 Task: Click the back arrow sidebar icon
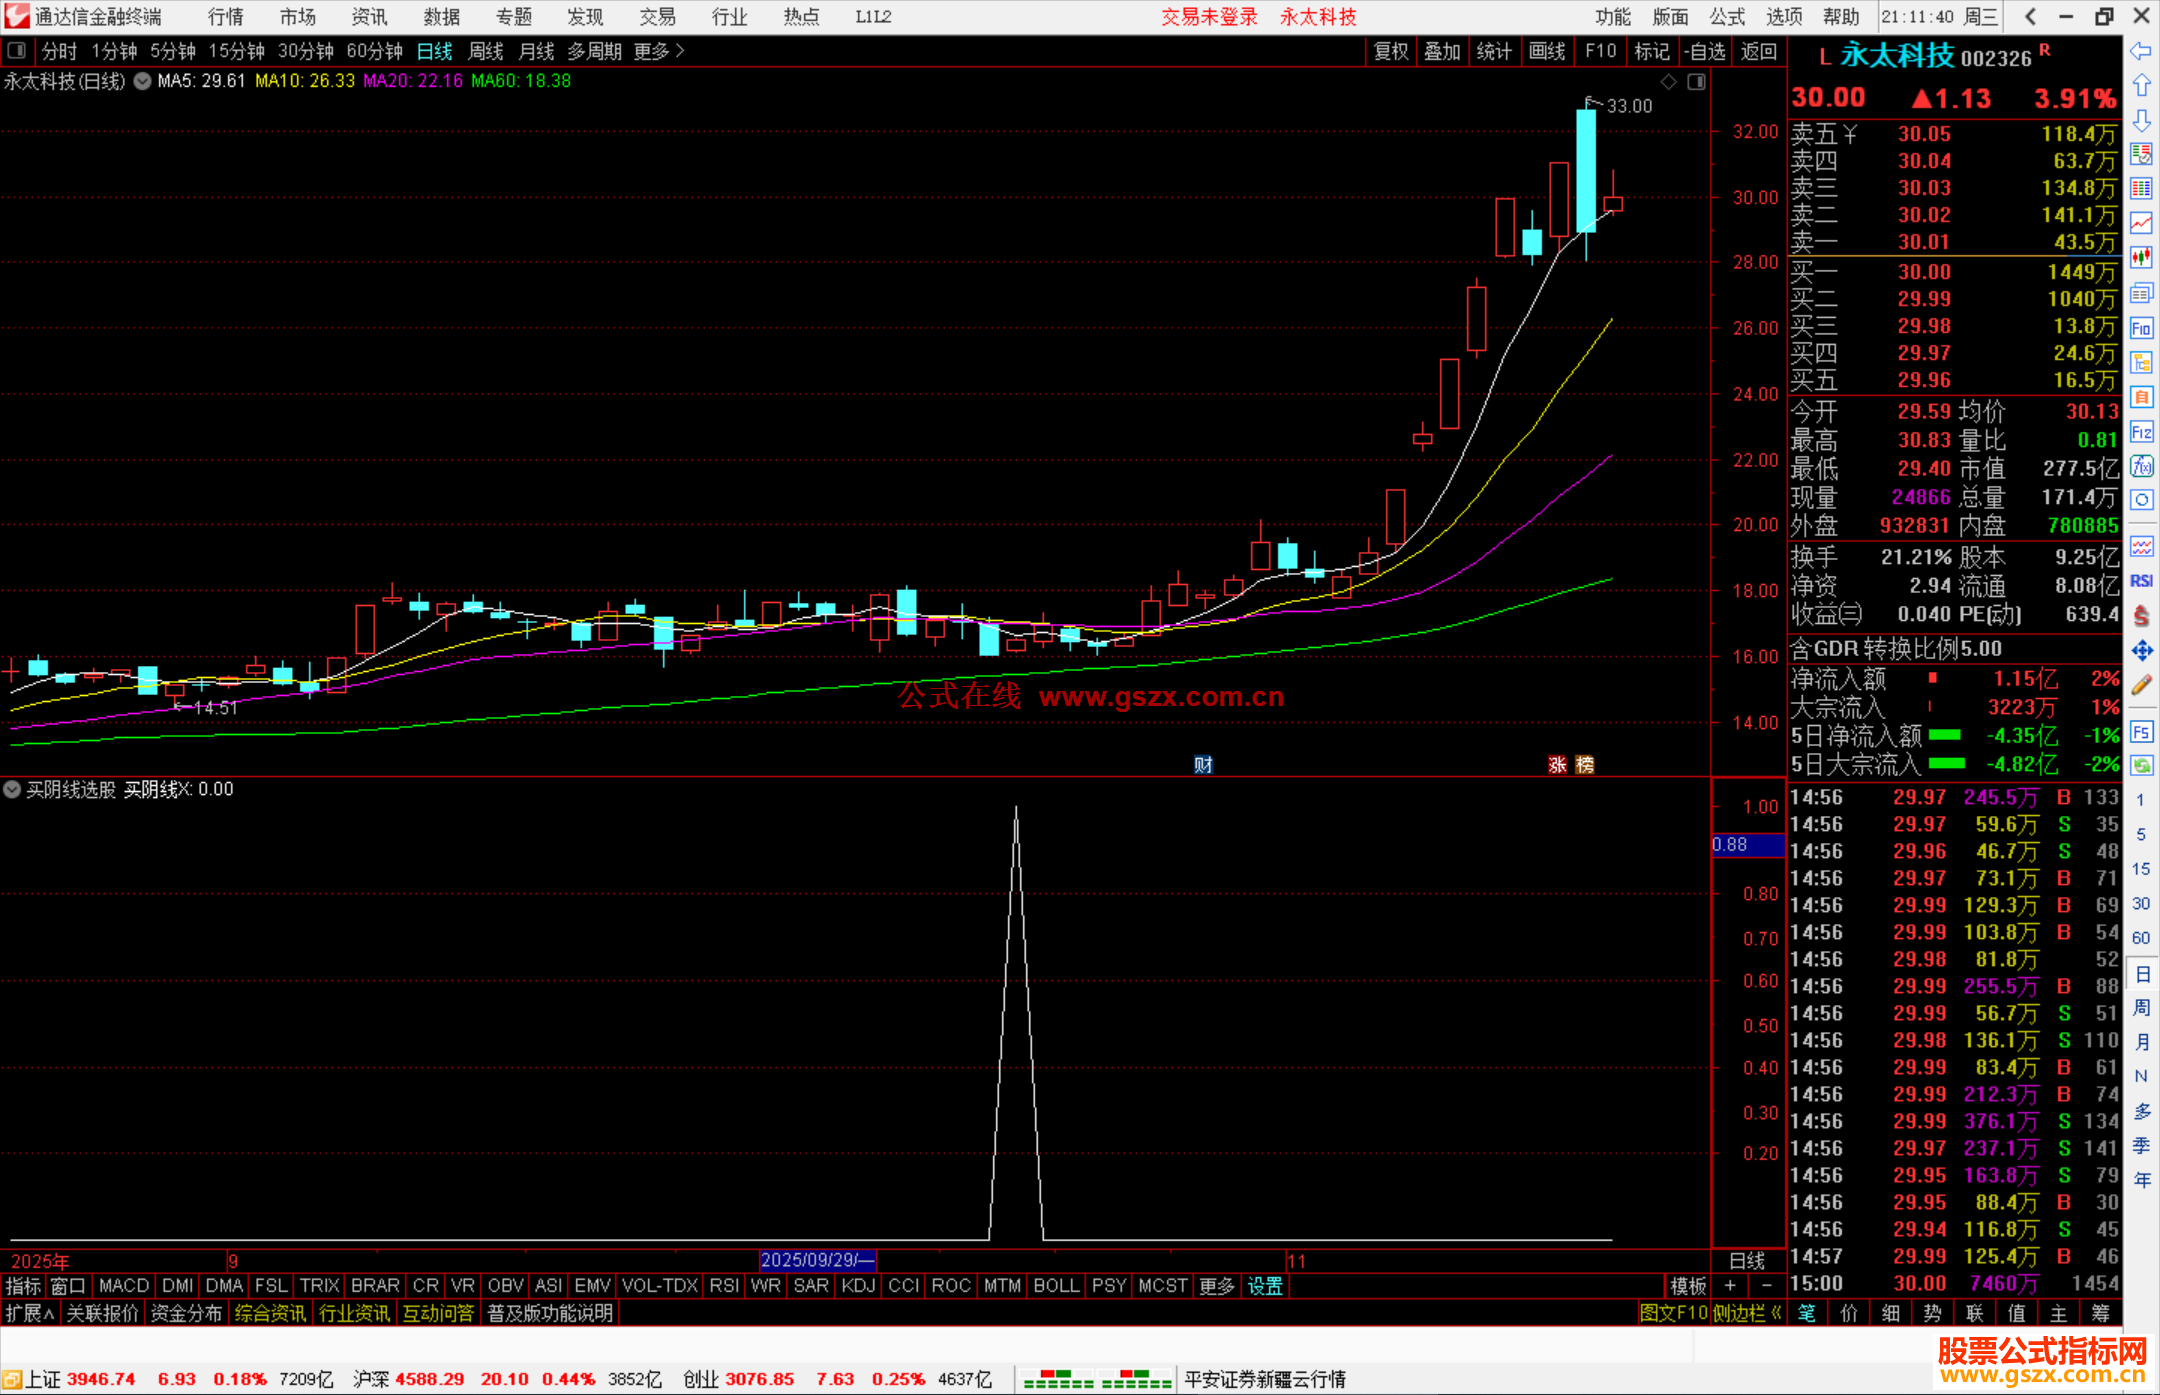click(2141, 51)
